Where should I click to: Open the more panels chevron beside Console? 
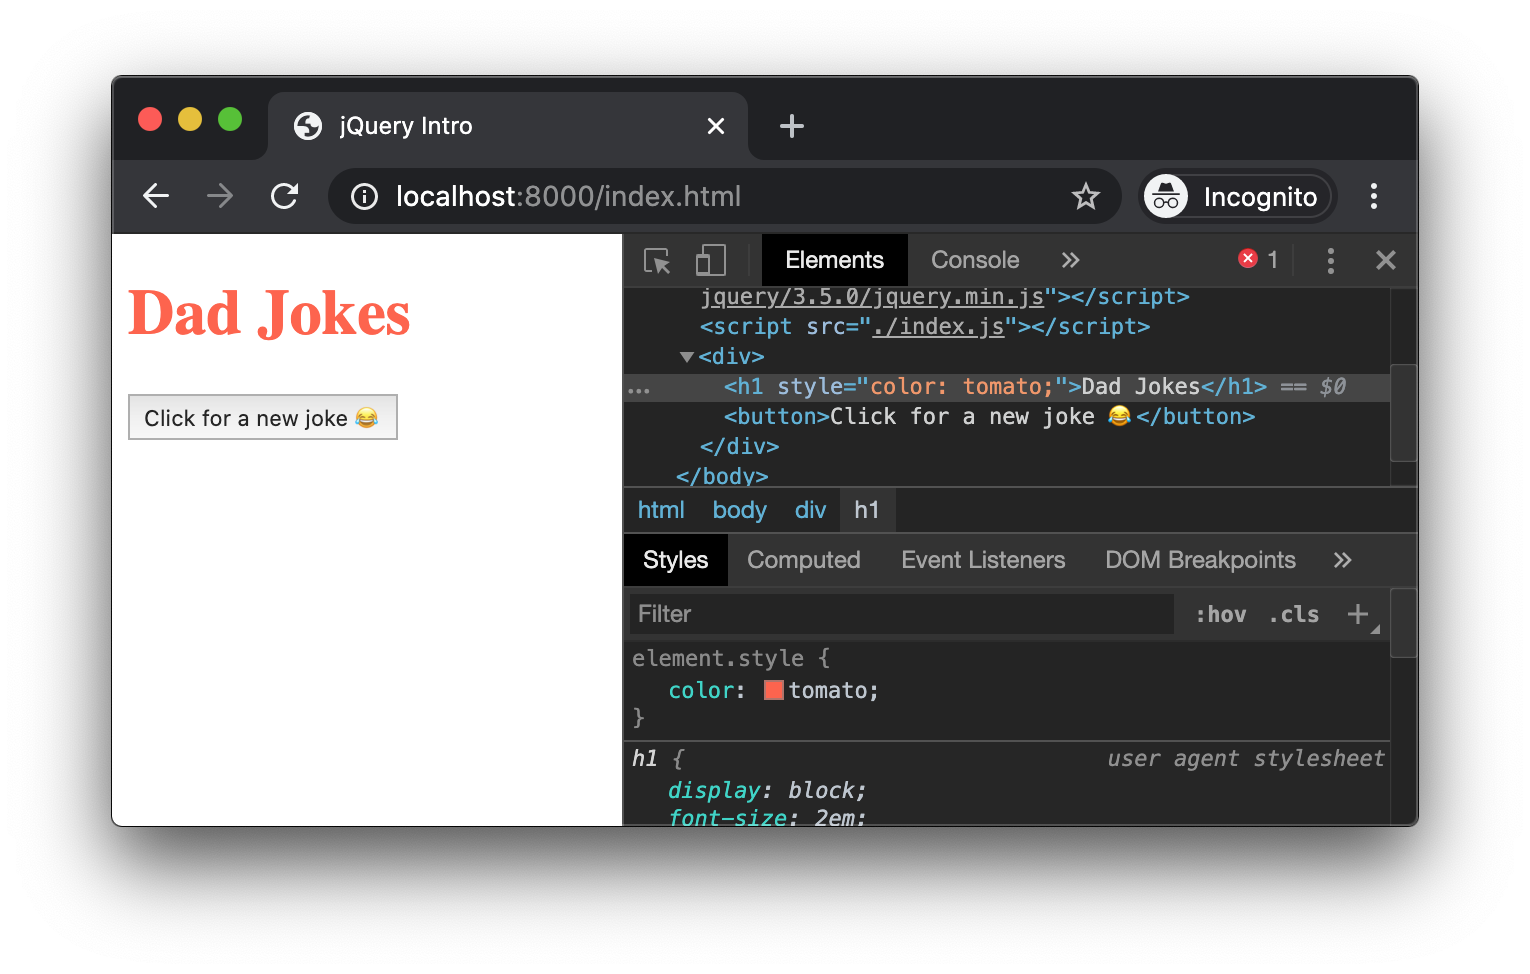1070,260
